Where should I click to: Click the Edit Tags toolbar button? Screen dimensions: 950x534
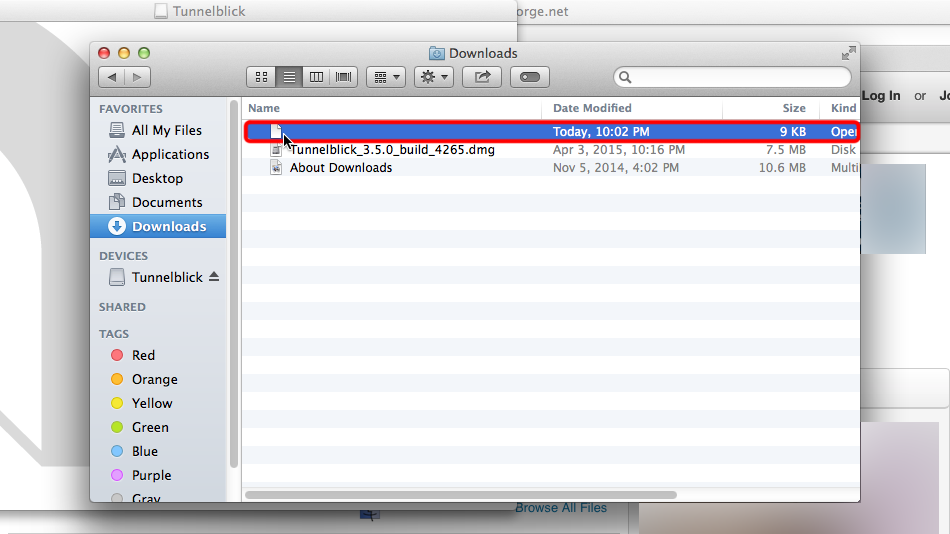pyautogui.click(x=530, y=77)
